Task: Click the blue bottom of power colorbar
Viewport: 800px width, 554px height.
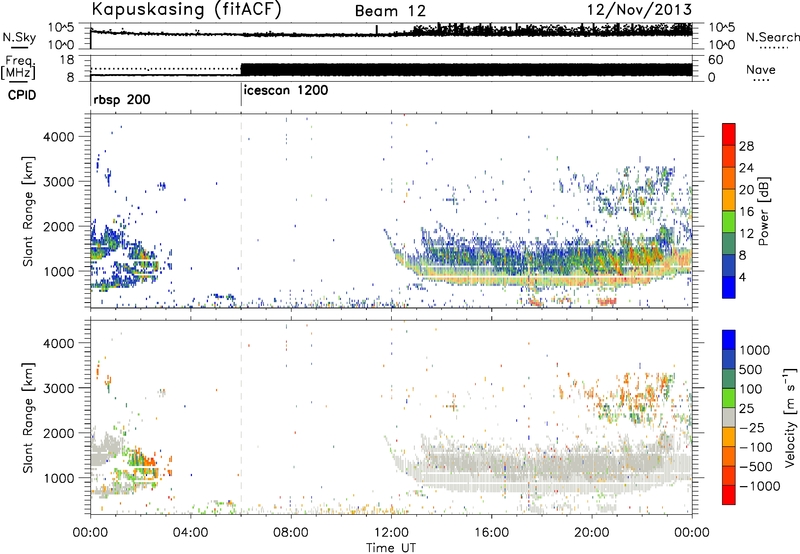Action: pos(729,288)
